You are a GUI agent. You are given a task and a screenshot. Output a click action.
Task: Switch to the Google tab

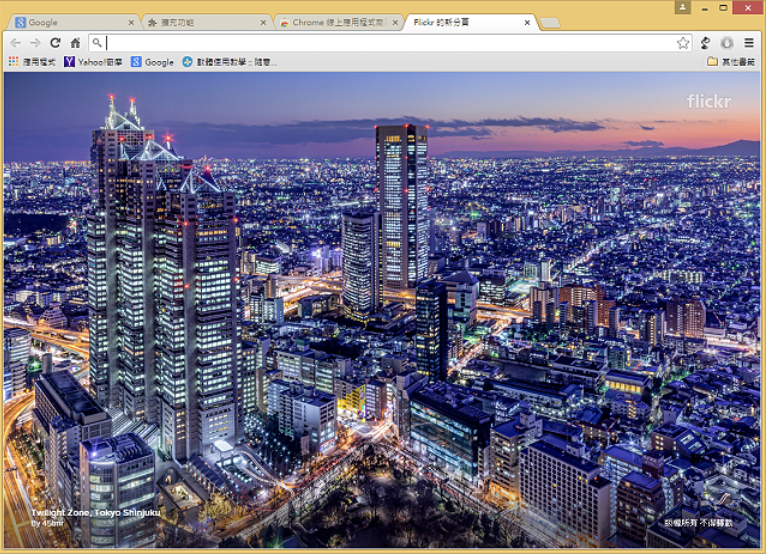coord(73,22)
